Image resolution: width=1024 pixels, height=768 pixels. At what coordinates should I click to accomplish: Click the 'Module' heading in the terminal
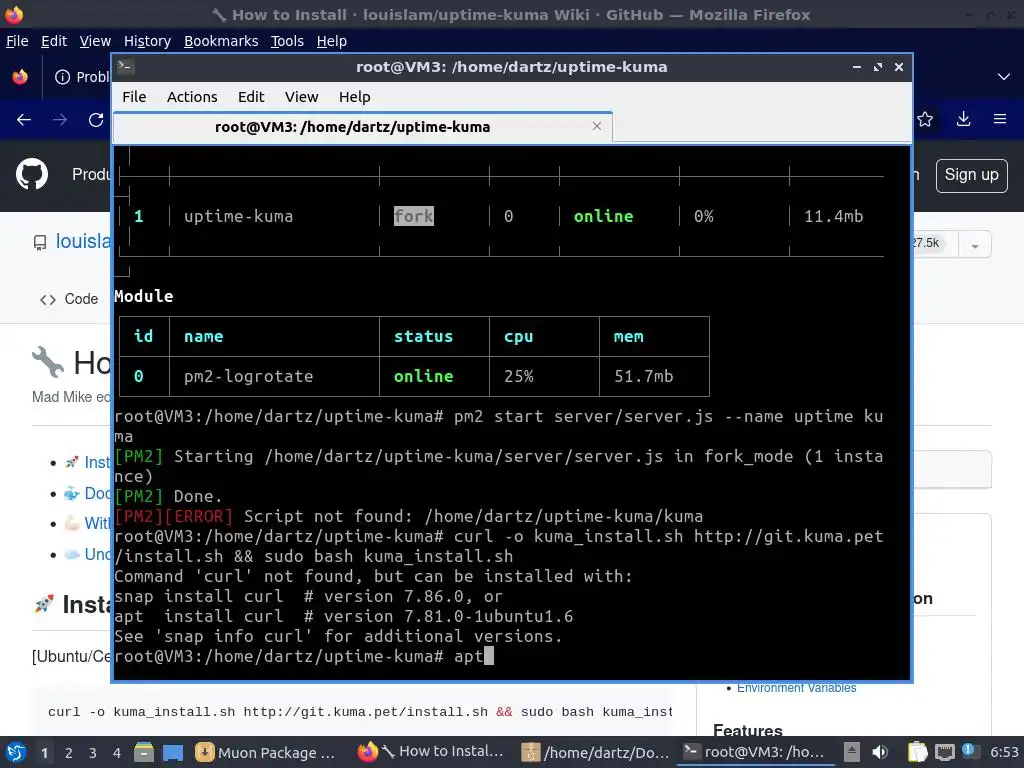144,296
